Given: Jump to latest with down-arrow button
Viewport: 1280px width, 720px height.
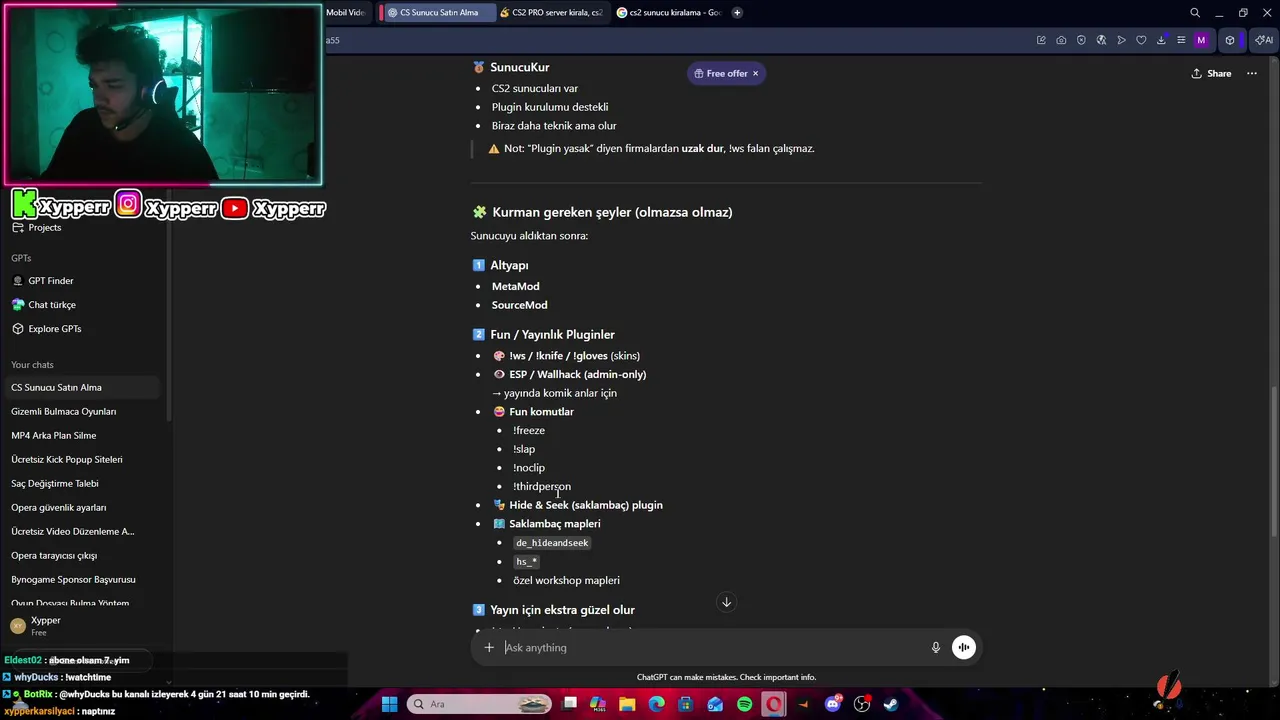Looking at the screenshot, I should [727, 602].
